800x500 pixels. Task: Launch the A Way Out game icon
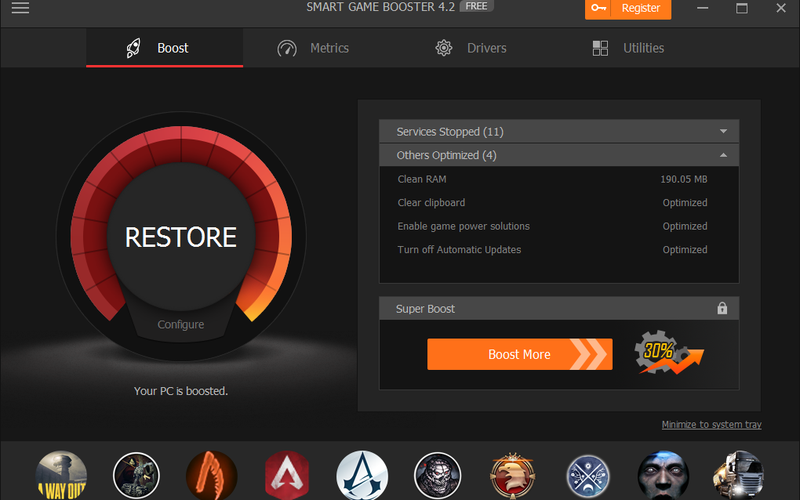pos(62,475)
